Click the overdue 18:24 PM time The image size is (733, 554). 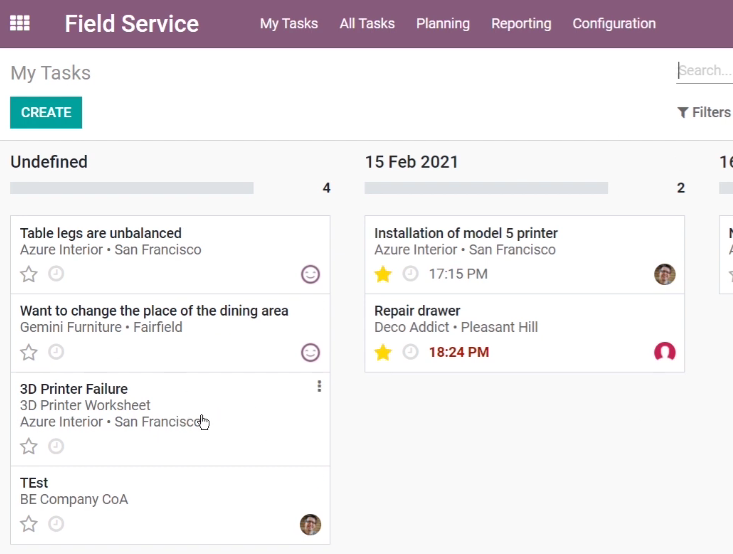[x=459, y=352]
